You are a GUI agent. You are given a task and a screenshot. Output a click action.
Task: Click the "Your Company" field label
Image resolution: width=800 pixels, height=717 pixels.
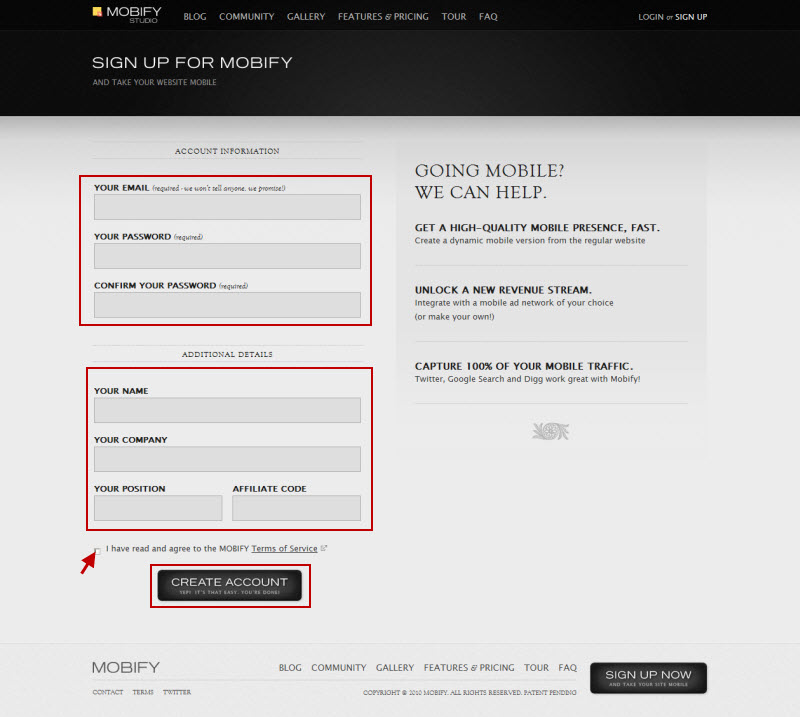tap(131, 440)
